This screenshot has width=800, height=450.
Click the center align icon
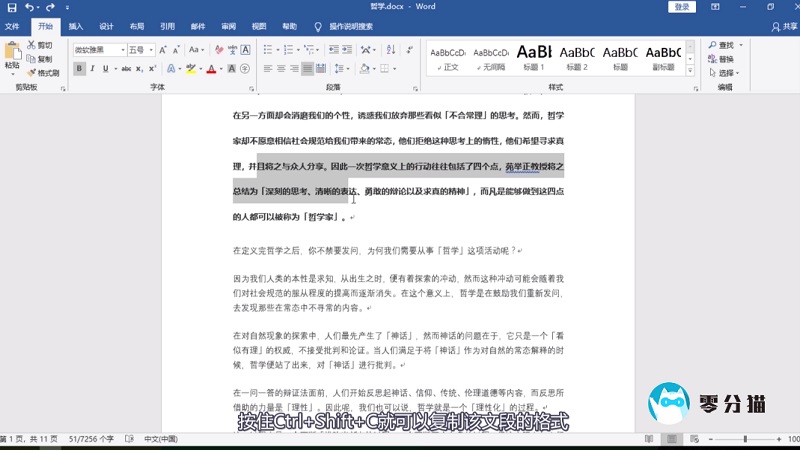tap(284, 69)
